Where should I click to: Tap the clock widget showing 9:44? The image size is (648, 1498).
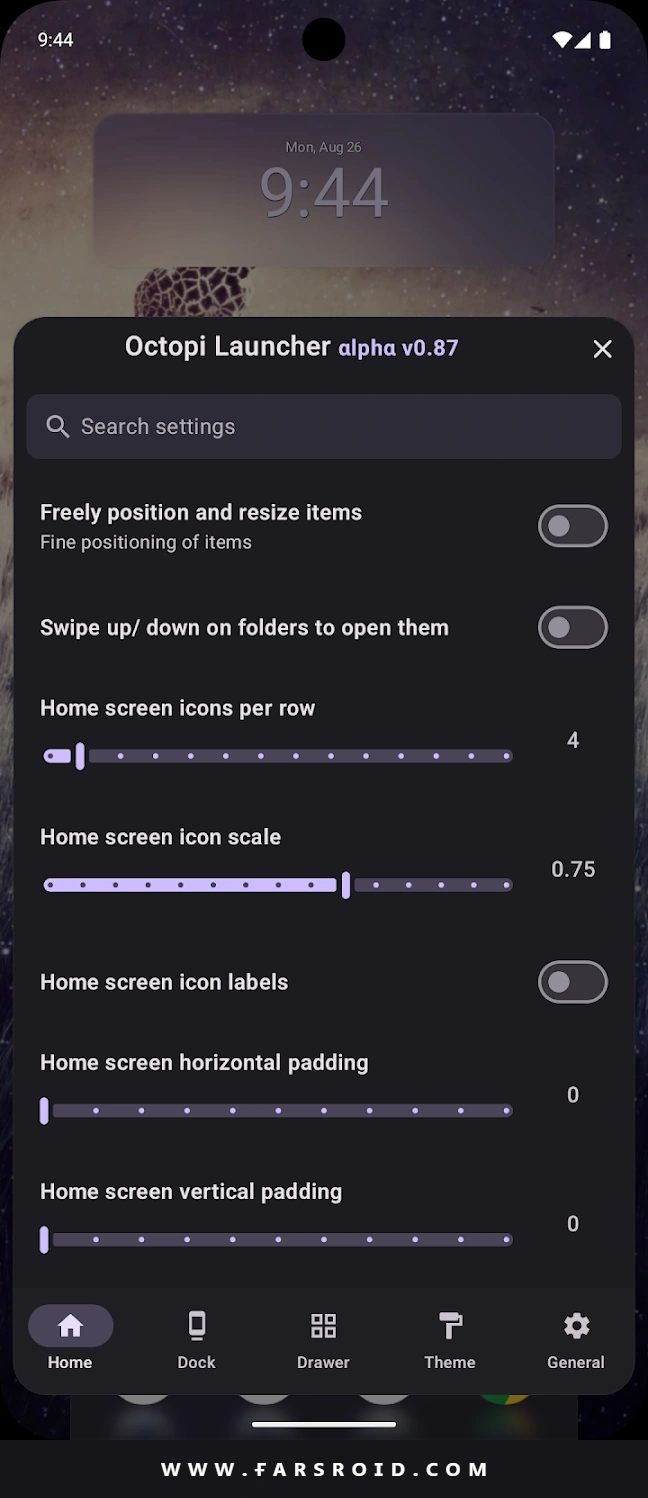pos(324,188)
